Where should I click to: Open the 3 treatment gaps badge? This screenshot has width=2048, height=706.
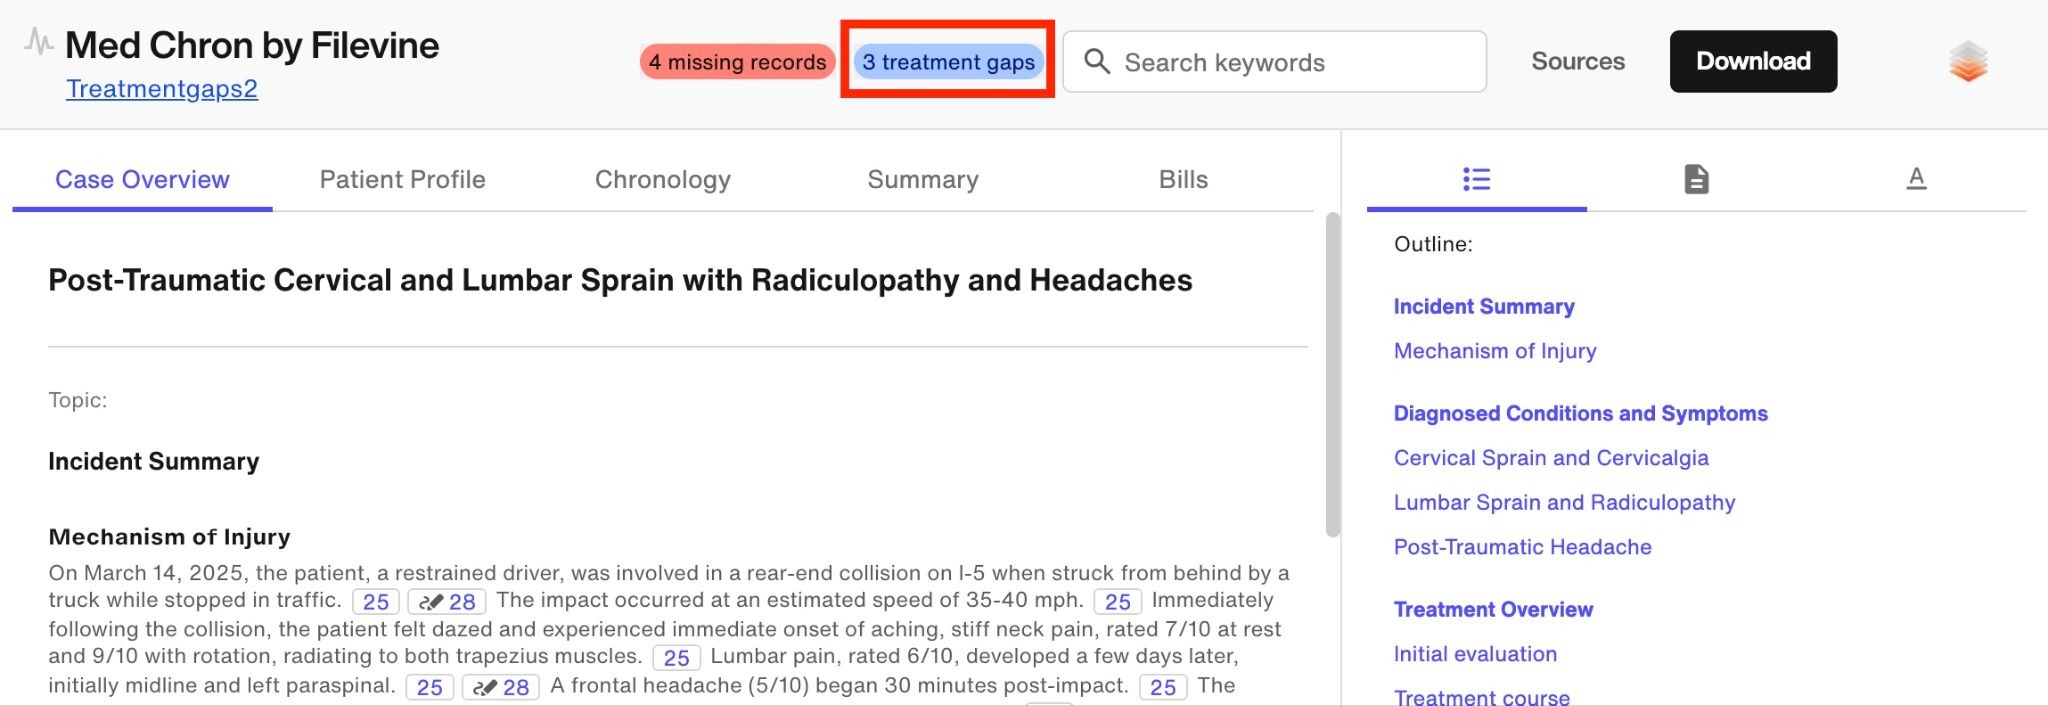pos(948,62)
